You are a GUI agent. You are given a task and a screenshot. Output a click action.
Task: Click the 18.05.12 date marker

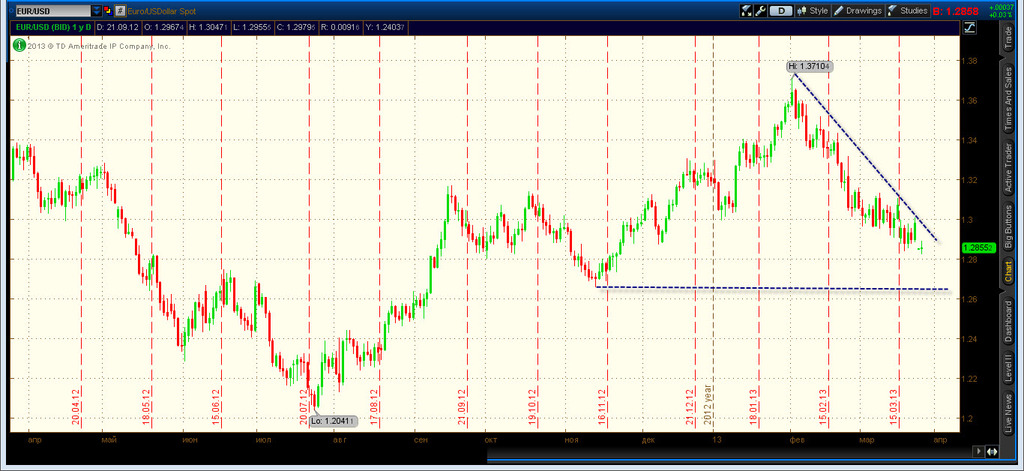click(x=146, y=408)
